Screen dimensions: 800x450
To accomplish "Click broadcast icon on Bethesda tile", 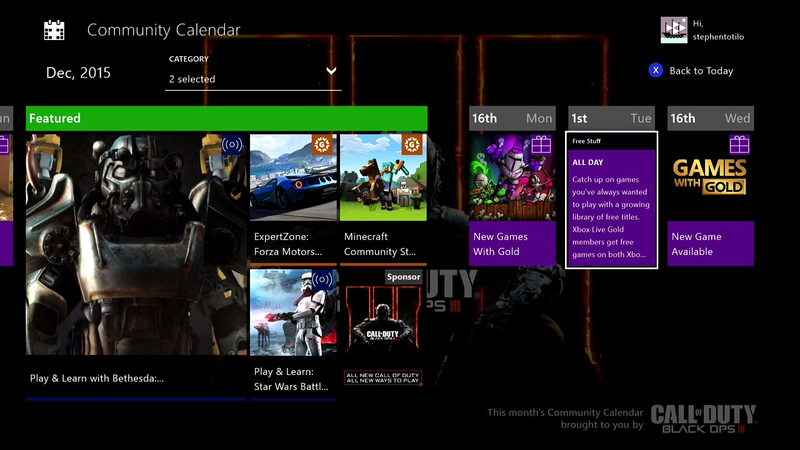I will click(x=232, y=145).
